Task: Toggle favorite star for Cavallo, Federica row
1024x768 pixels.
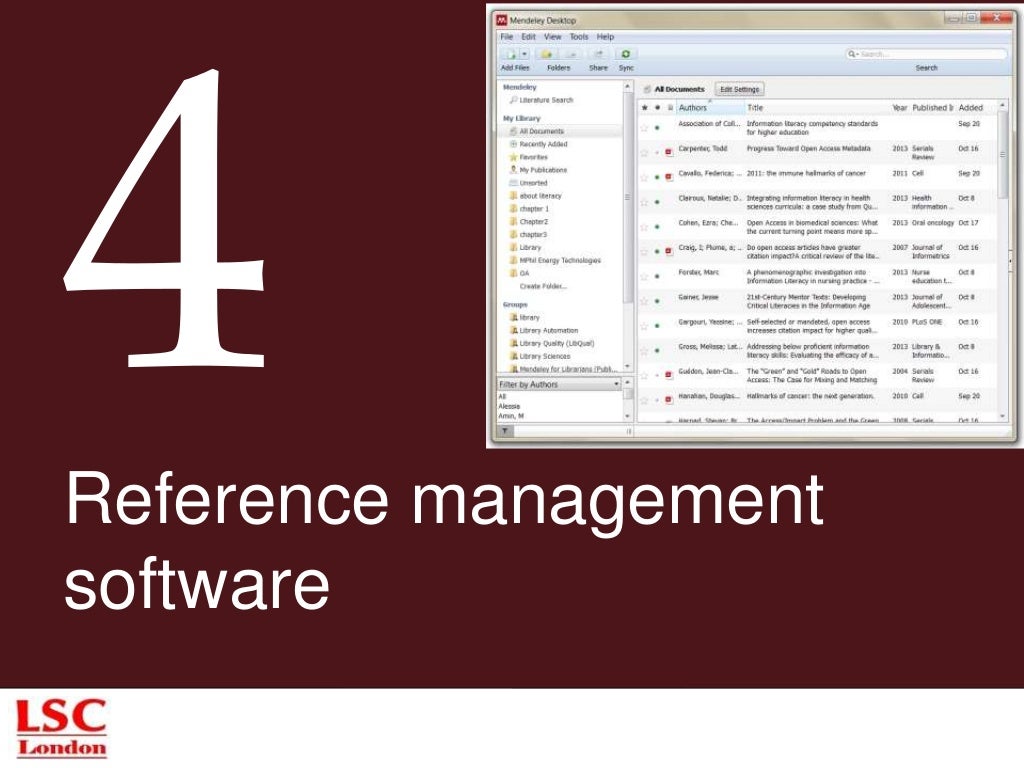Action: [x=645, y=178]
